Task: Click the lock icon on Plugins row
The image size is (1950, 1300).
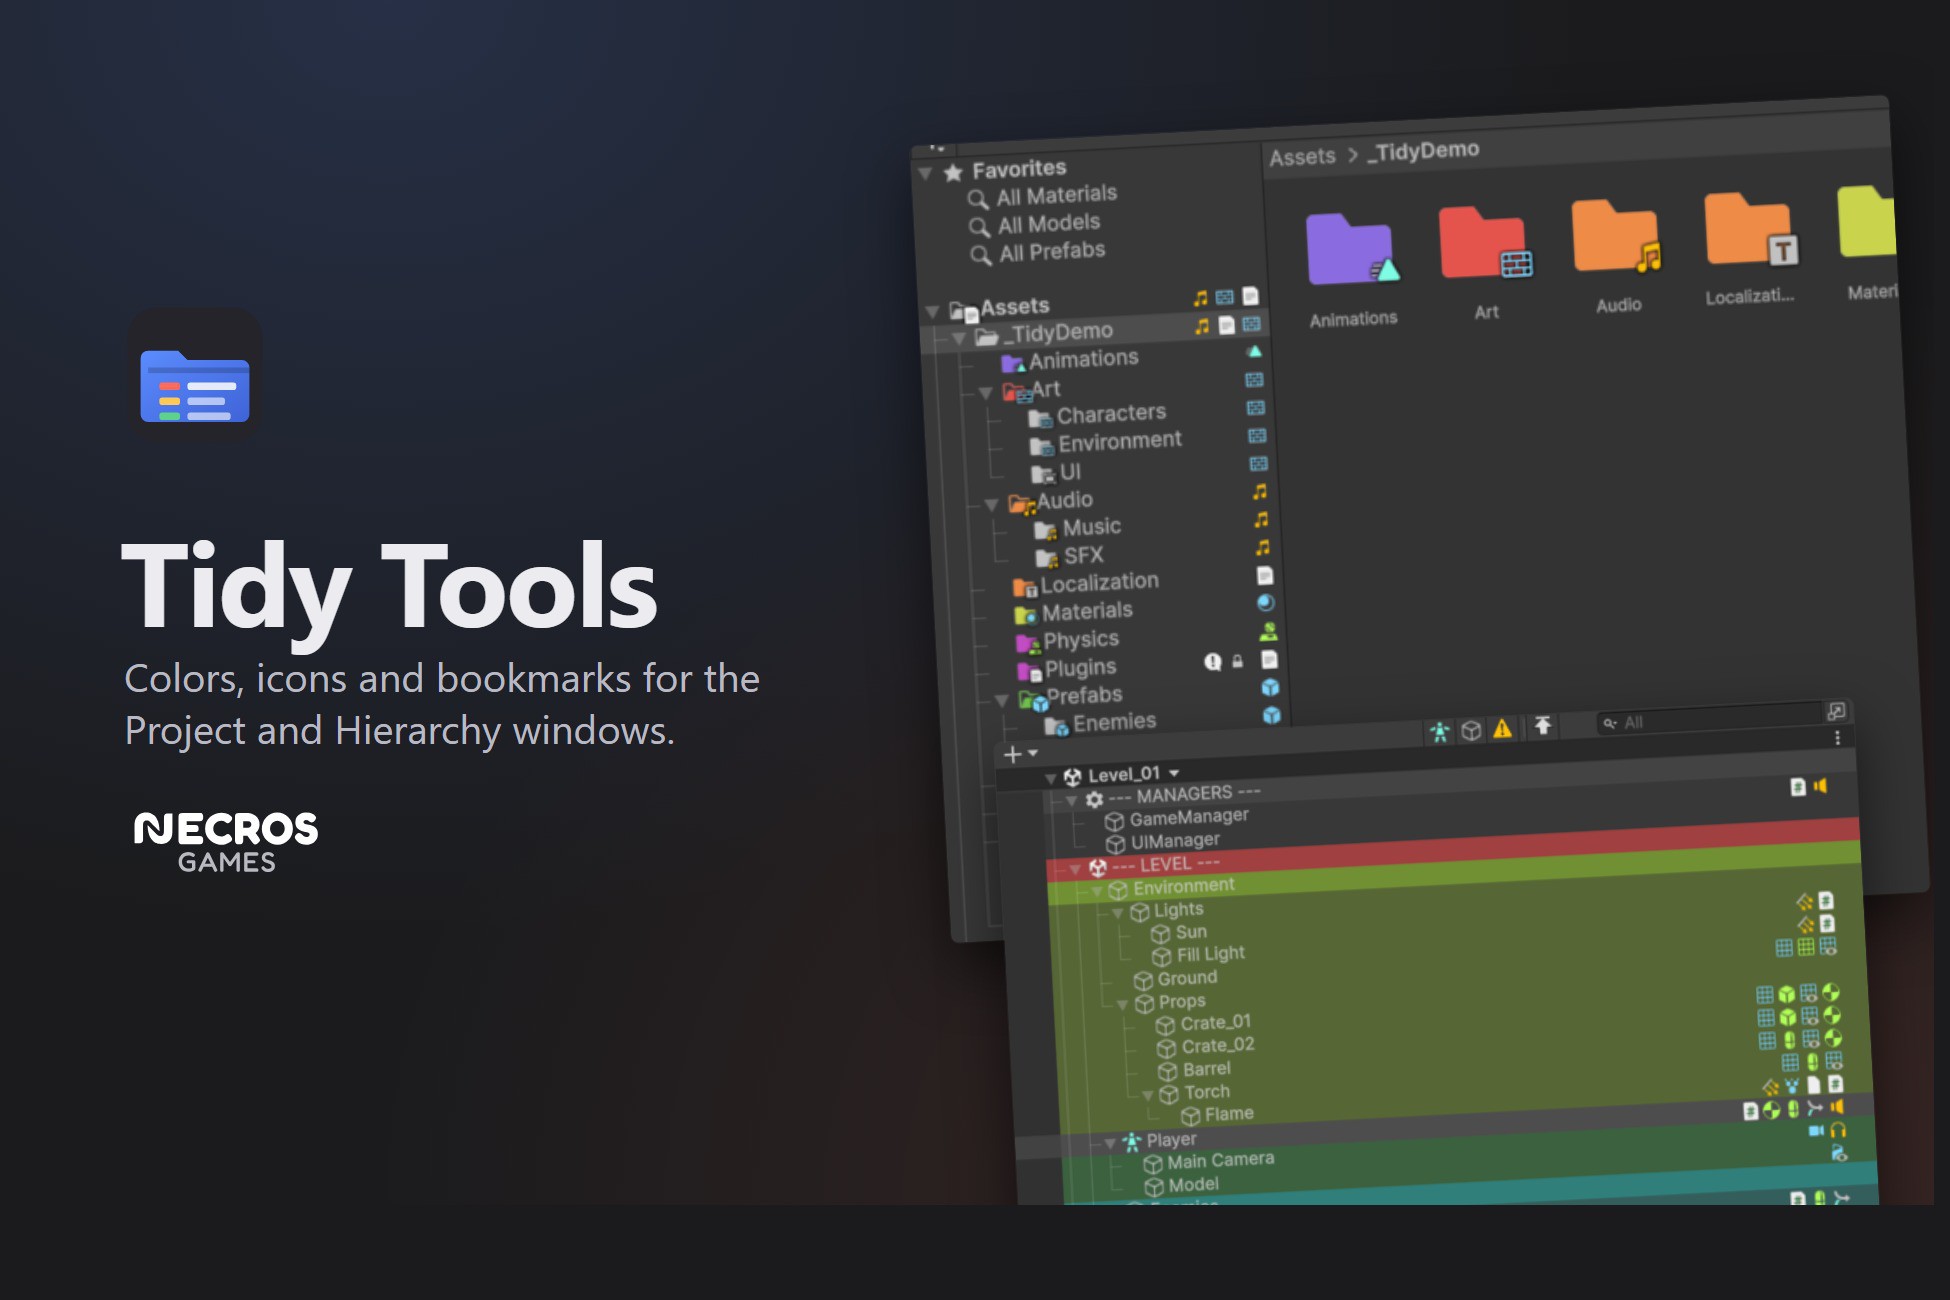Action: (x=1238, y=661)
